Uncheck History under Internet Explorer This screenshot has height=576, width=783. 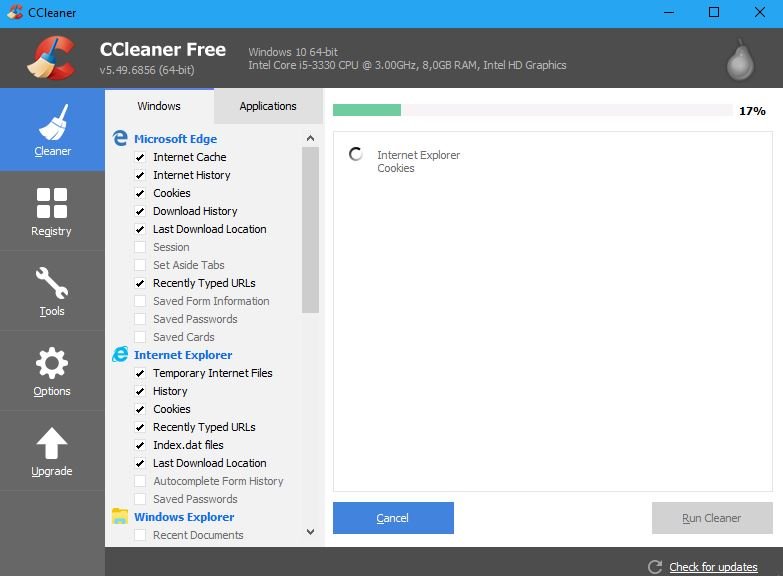(140, 391)
